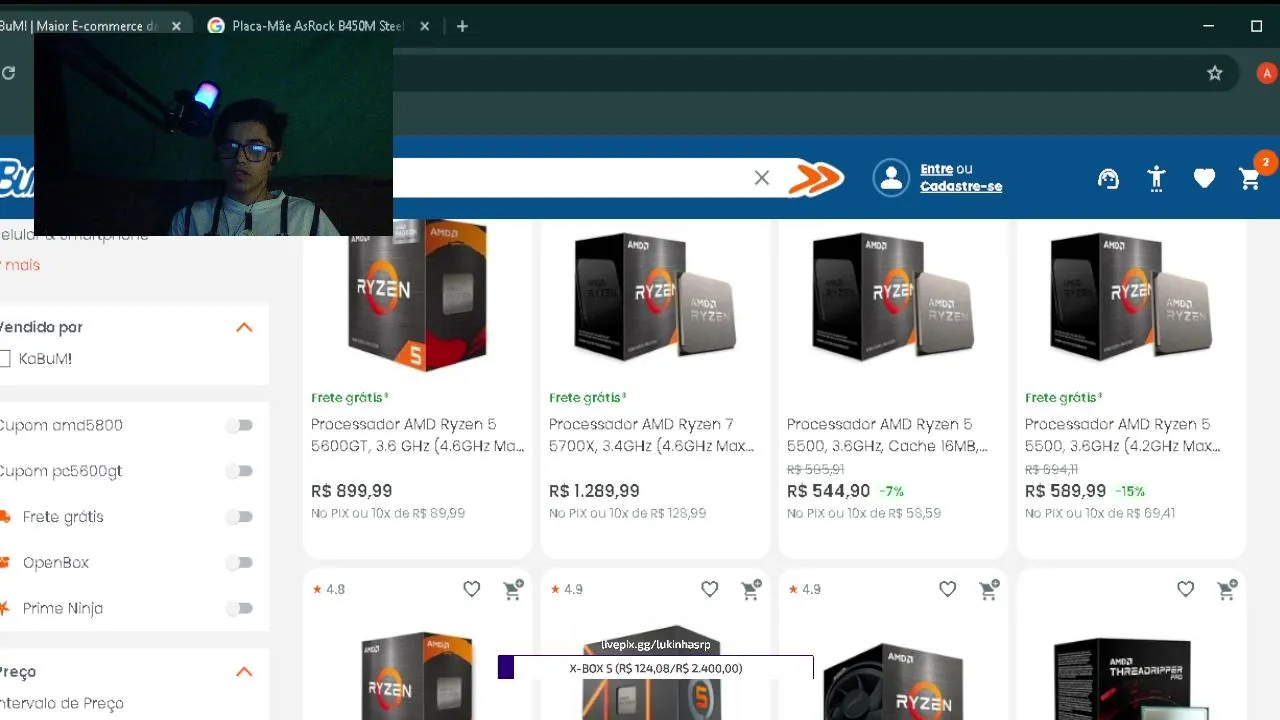
Task: Click the -15% discount badge
Action: click(x=1131, y=492)
